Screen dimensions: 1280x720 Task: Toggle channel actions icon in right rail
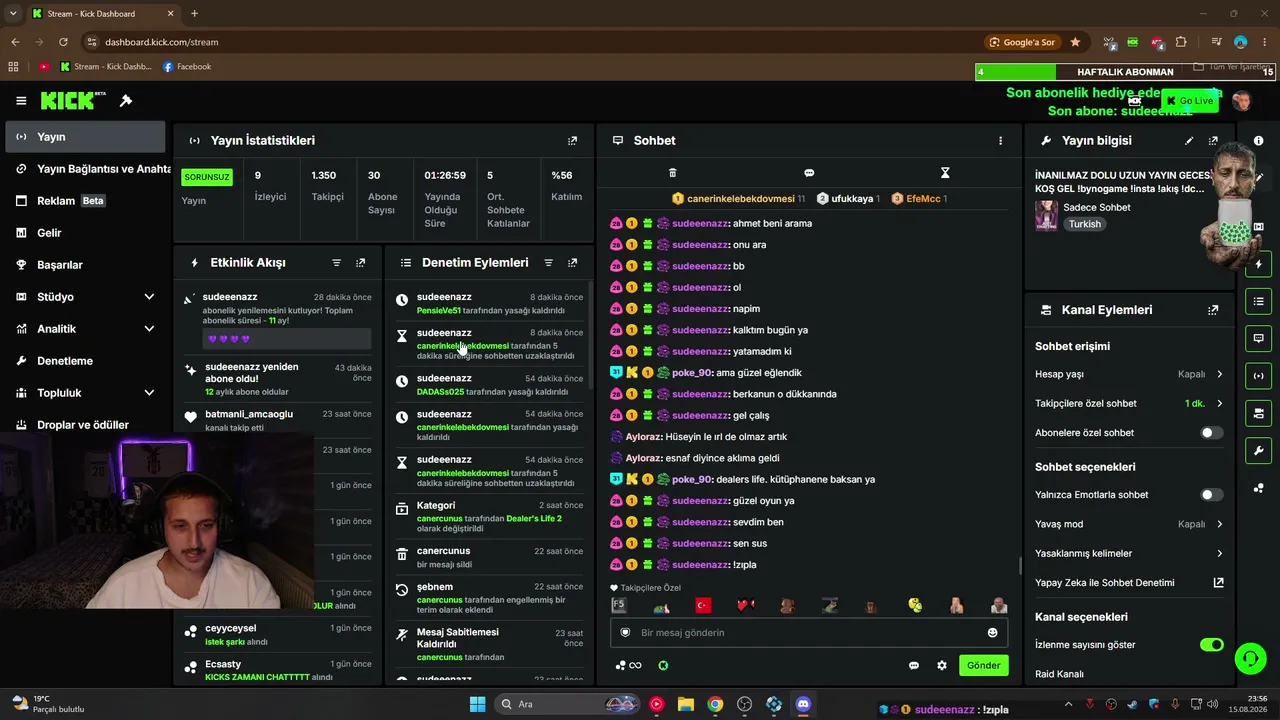coord(1258,413)
